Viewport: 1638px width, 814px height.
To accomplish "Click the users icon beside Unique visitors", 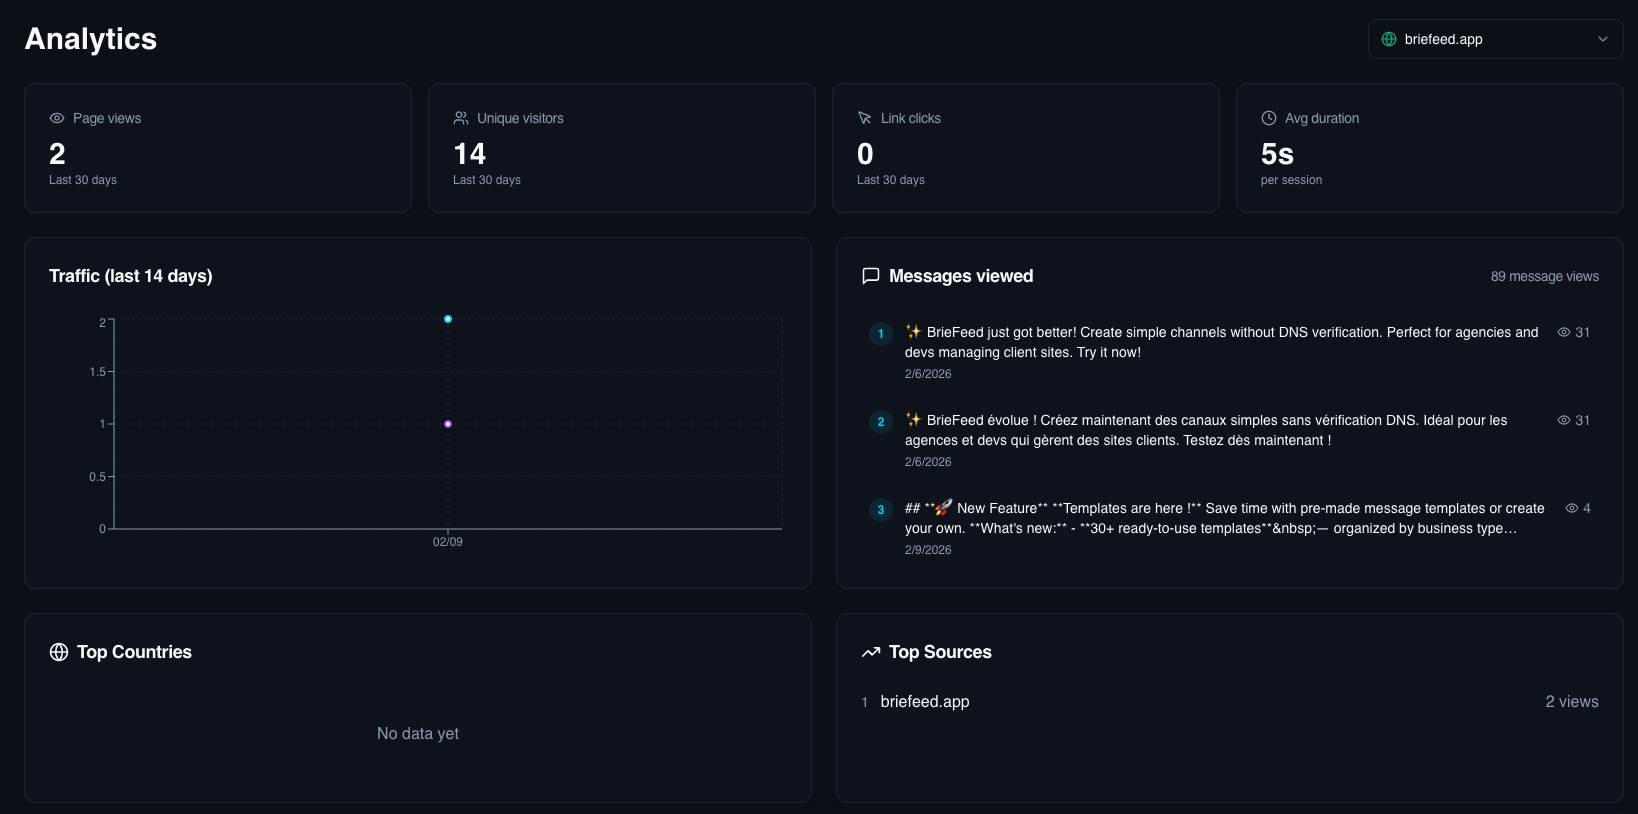I will pyautogui.click(x=461, y=118).
